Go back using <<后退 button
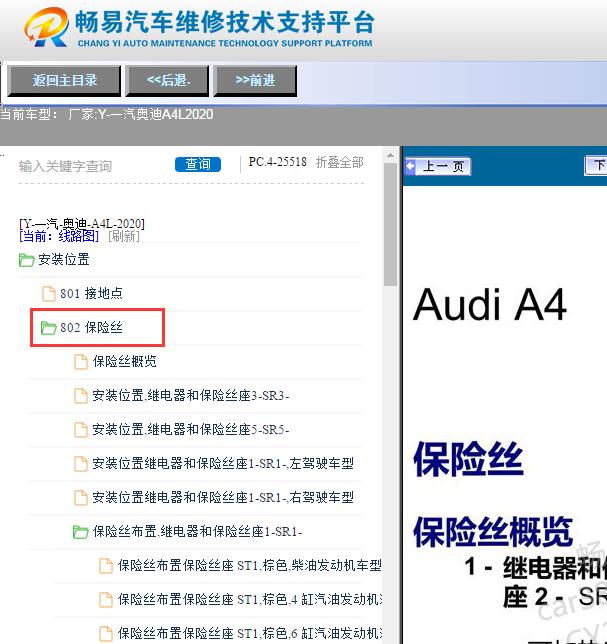This screenshot has width=607, height=644. 167,80
